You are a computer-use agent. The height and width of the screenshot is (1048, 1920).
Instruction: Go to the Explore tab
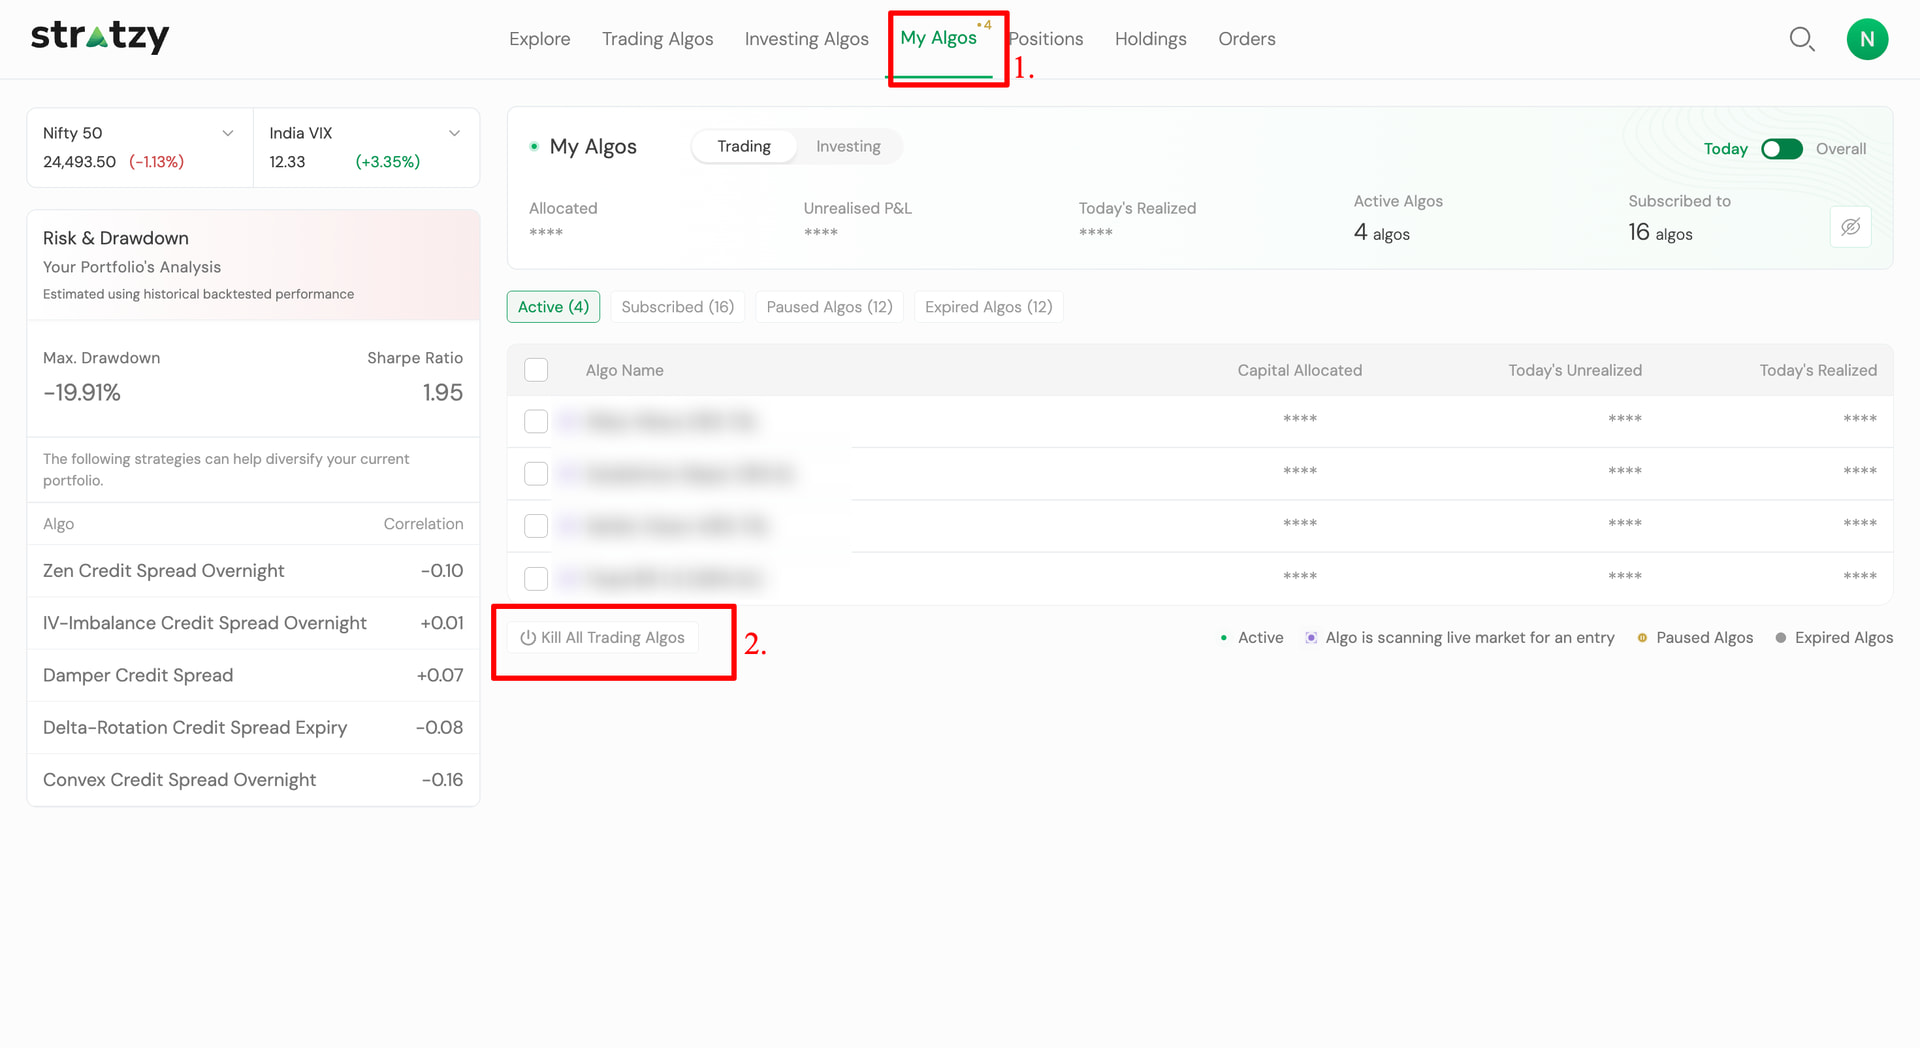[540, 39]
